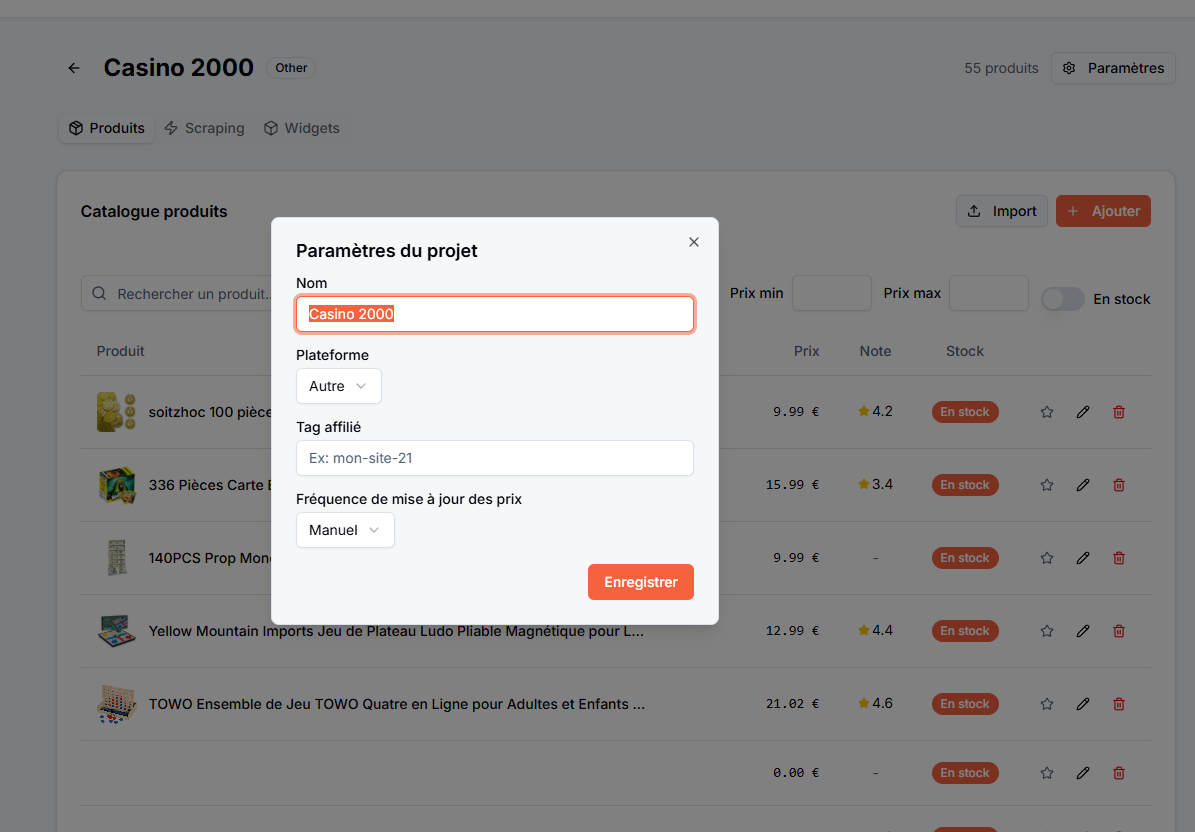Viewport: 1195px width, 832px height.
Task: Click the Yellow Mountain Imports Ludo thumbnail
Action: (x=117, y=632)
